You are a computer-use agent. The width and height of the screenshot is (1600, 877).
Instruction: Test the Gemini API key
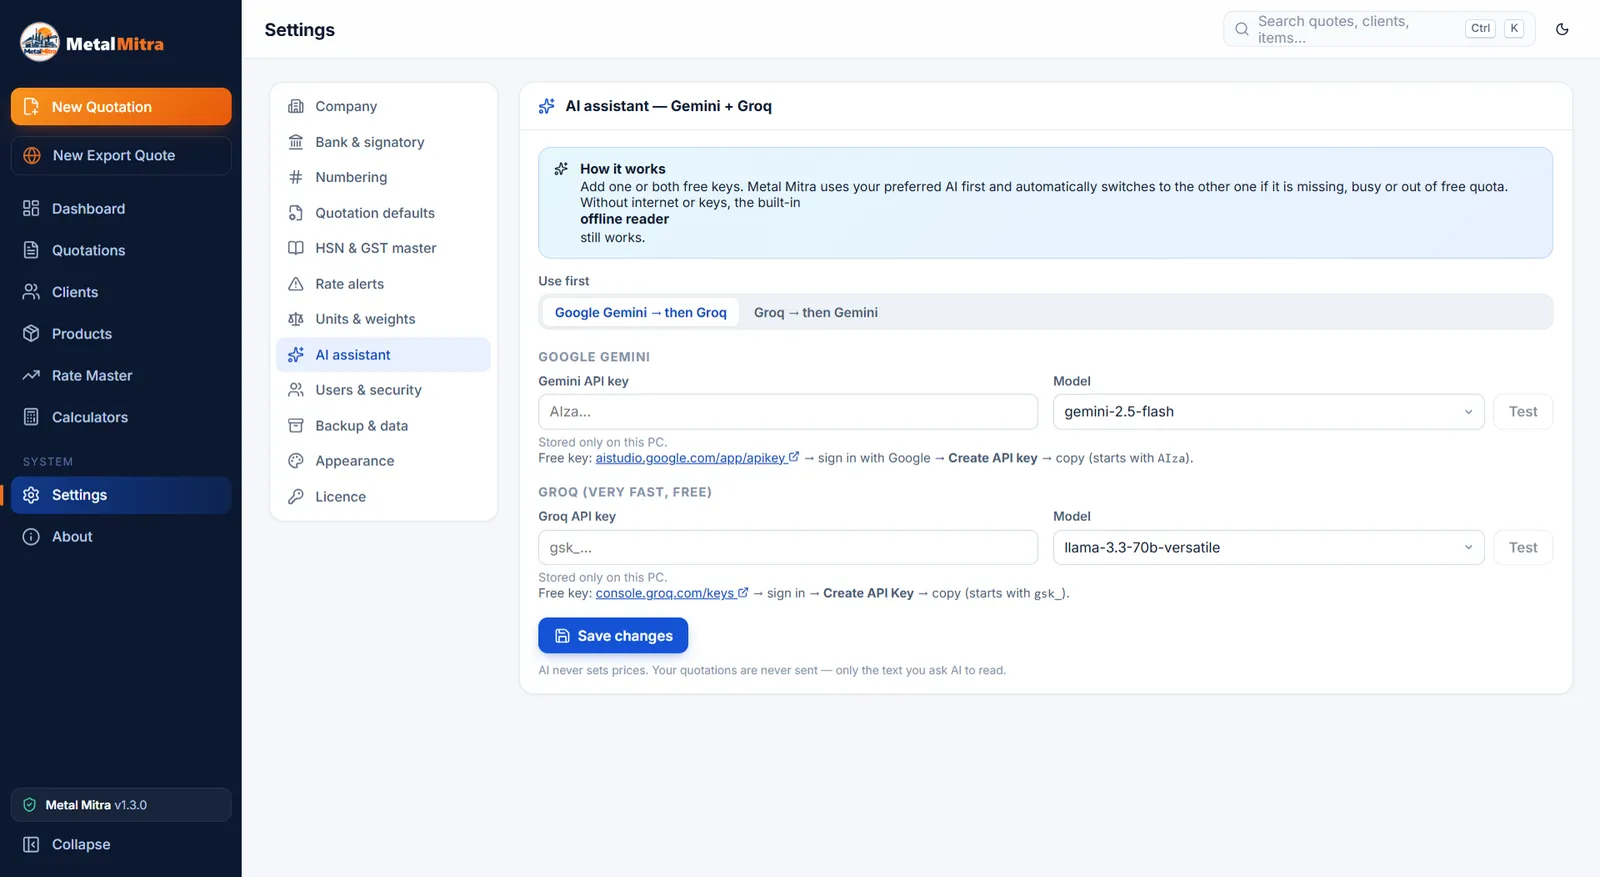[1523, 411]
